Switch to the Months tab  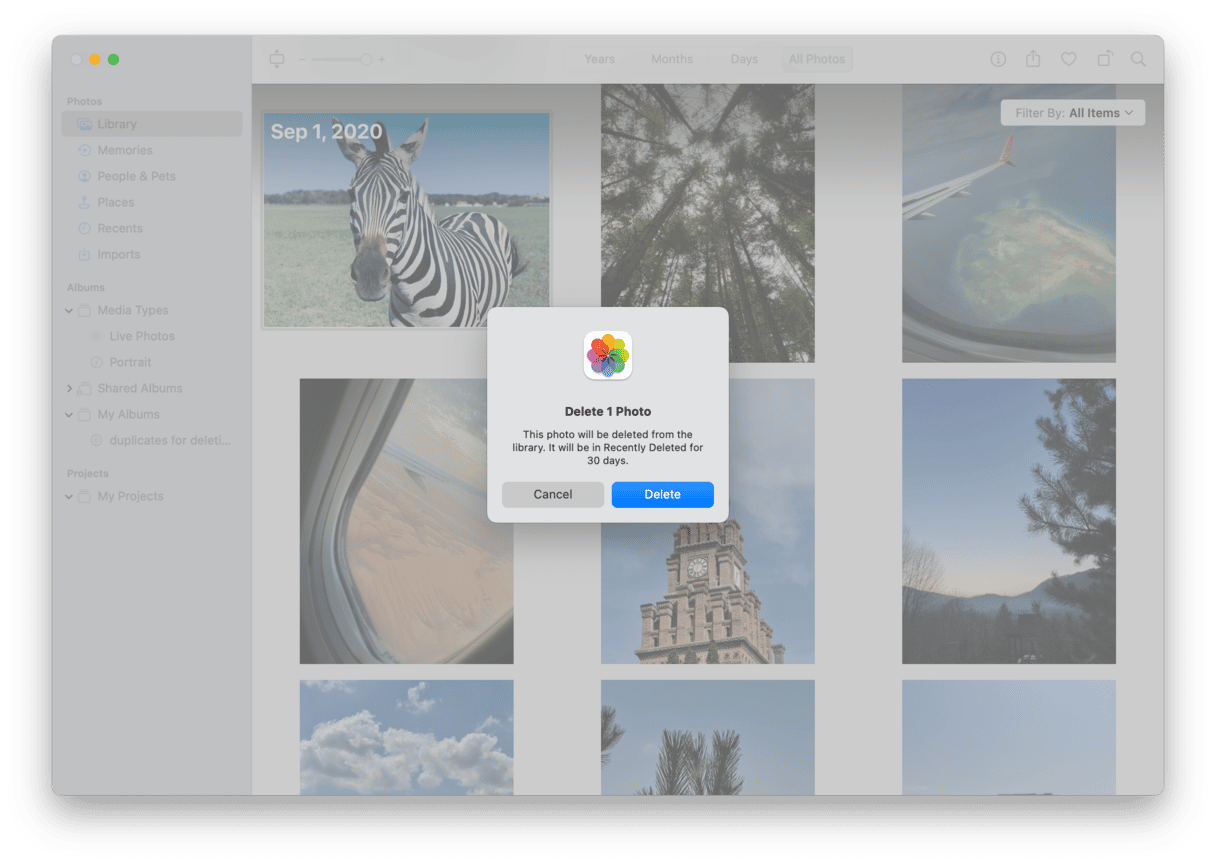click(672, 59)
